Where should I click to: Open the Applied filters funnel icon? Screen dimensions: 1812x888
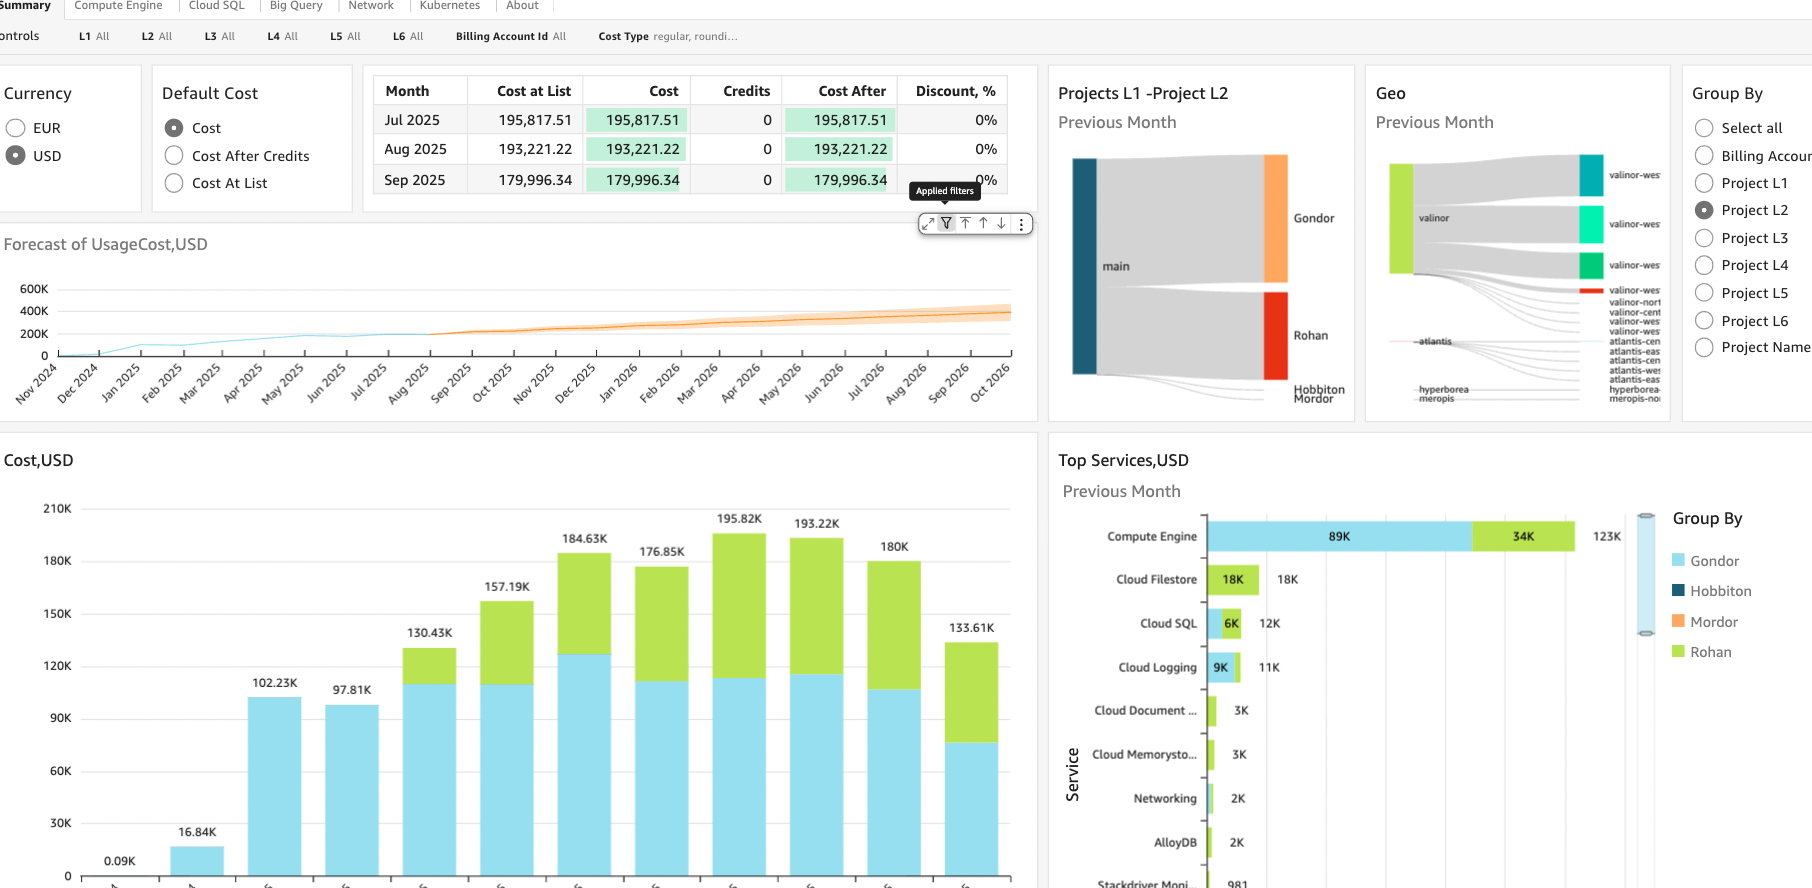(x=946, y=224)
